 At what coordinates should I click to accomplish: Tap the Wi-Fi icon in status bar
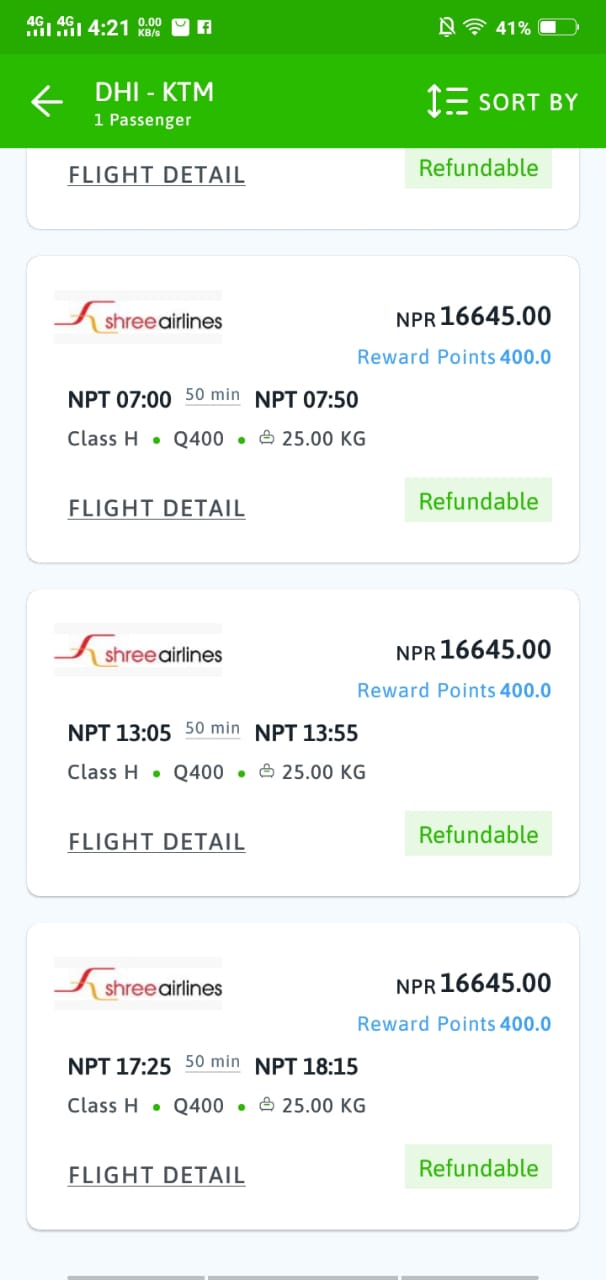(x=474, y=27)
